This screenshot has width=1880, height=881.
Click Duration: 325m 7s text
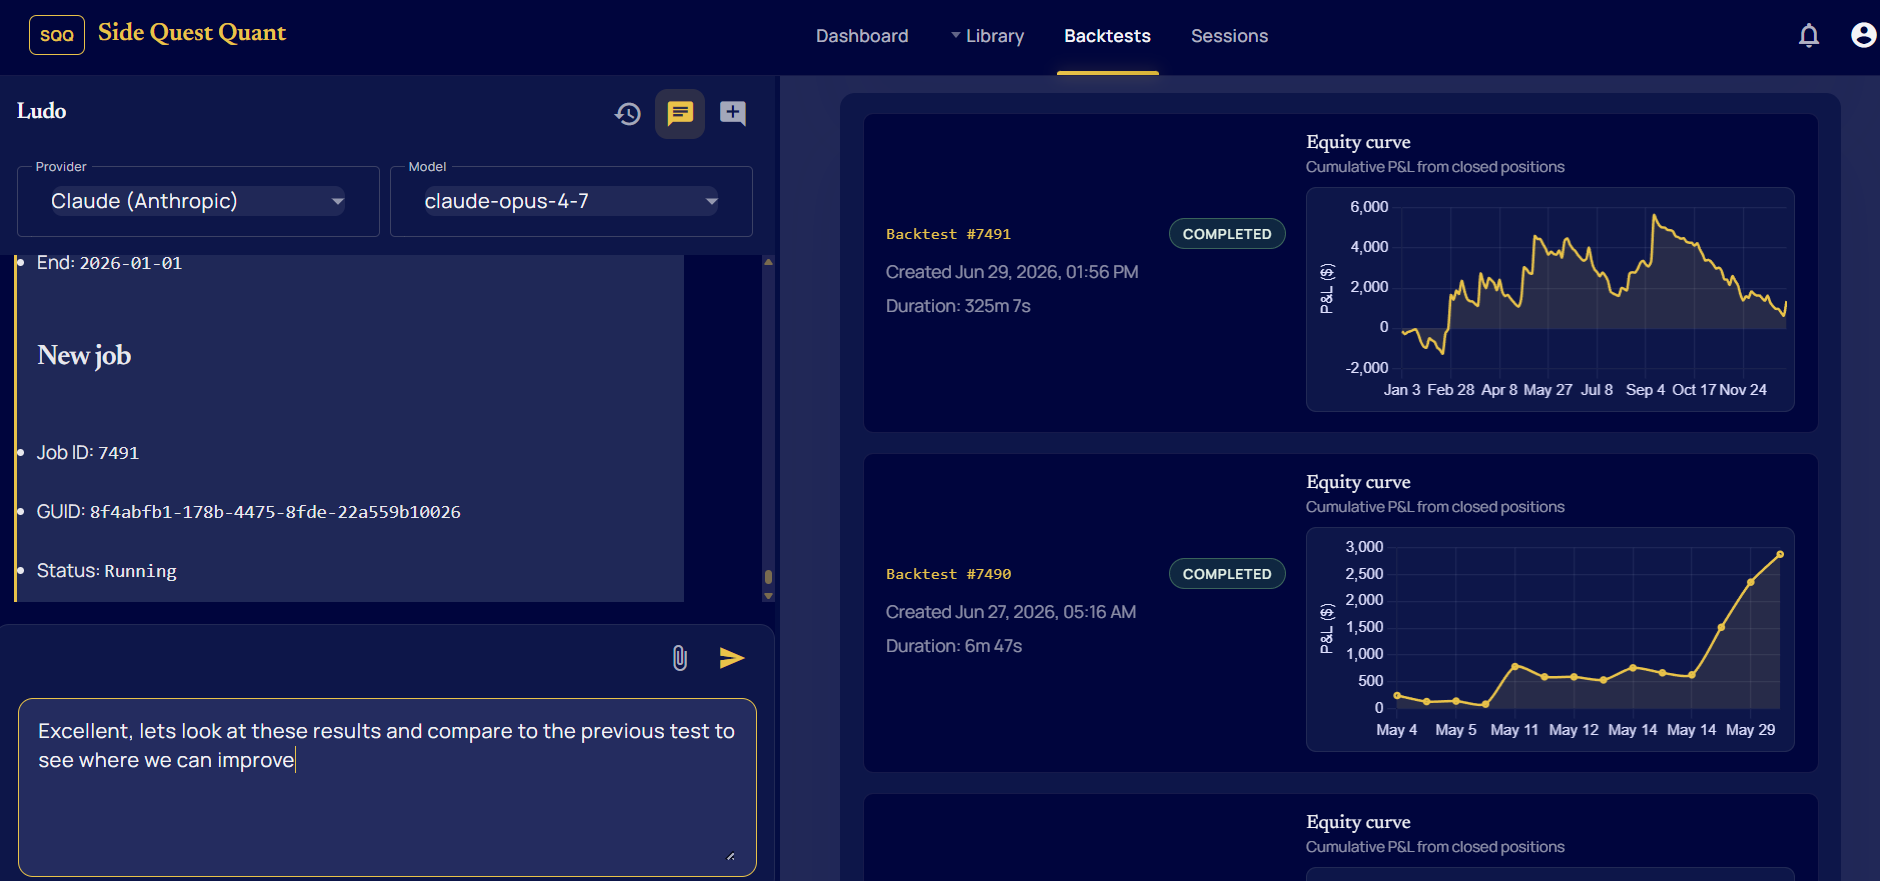point(958,306)
